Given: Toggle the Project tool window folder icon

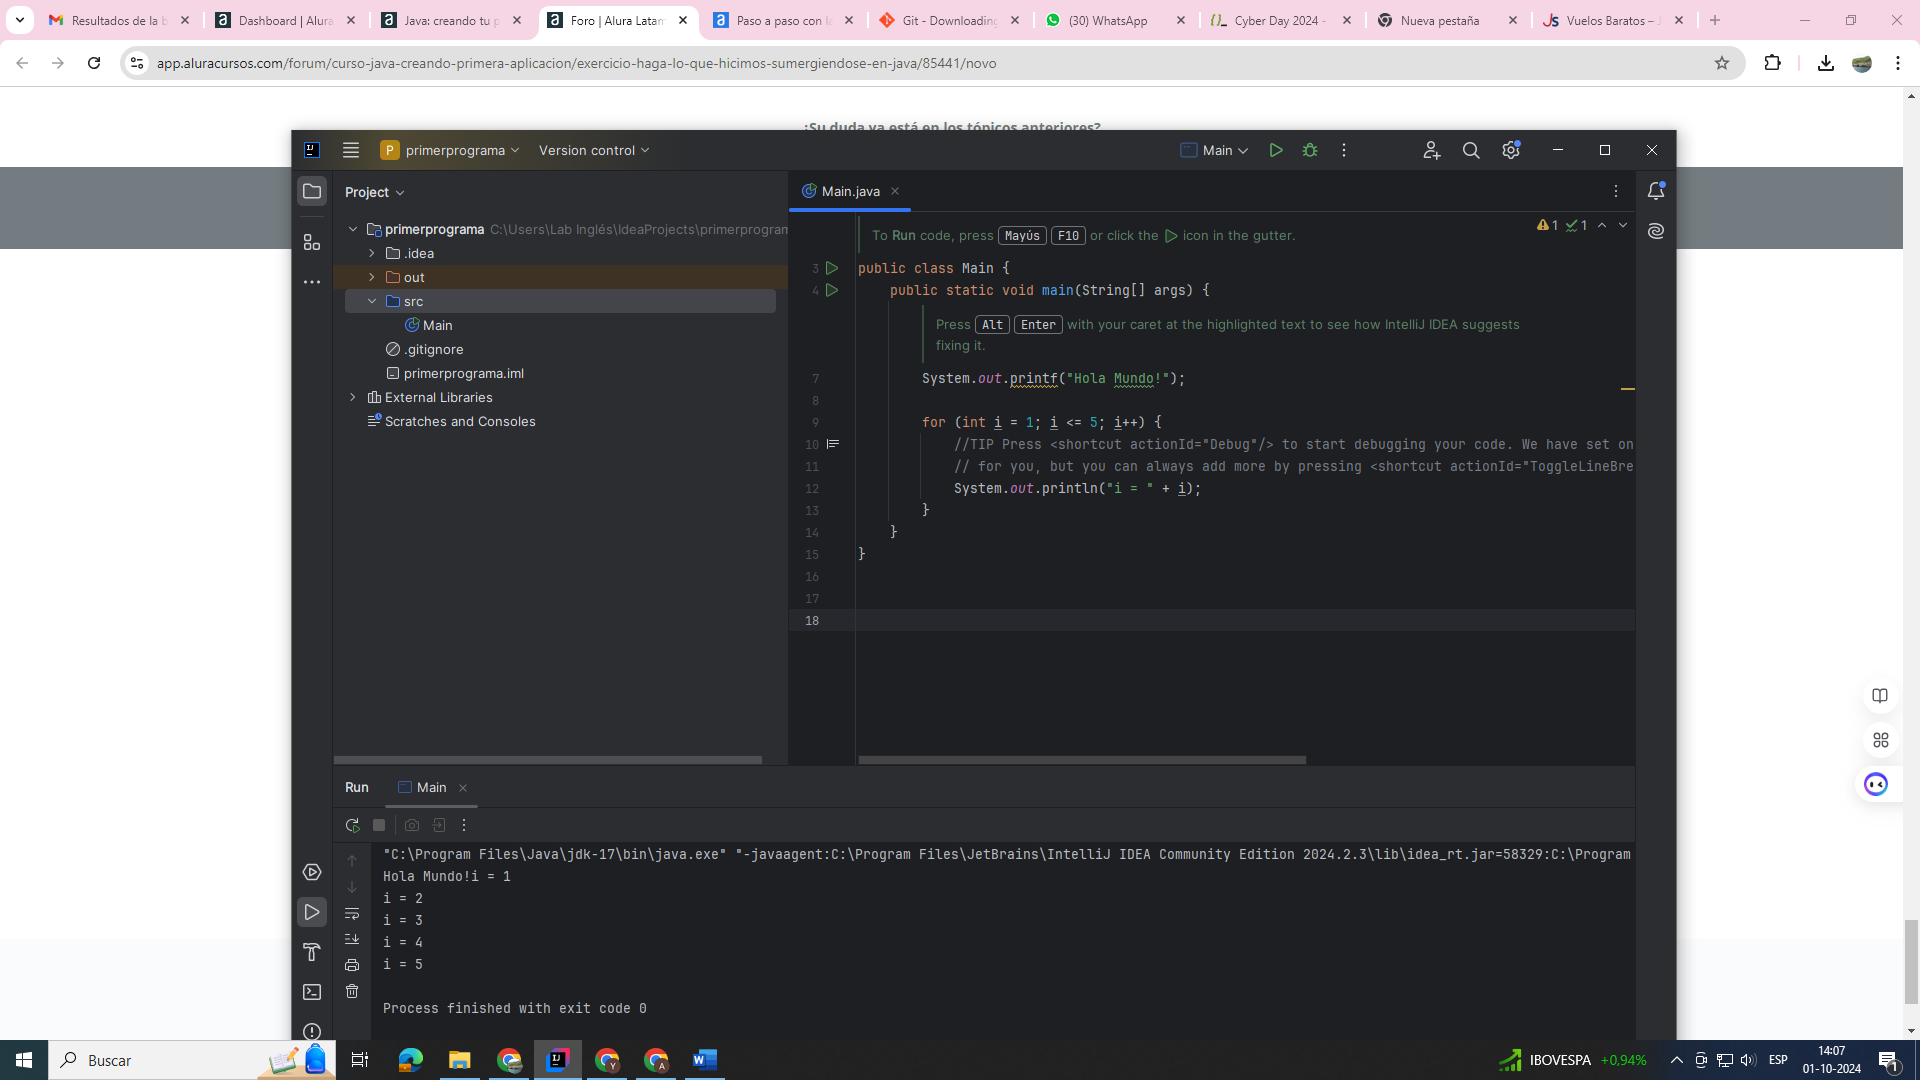Looking at the screenshot, I should click(x=312, y=191).
